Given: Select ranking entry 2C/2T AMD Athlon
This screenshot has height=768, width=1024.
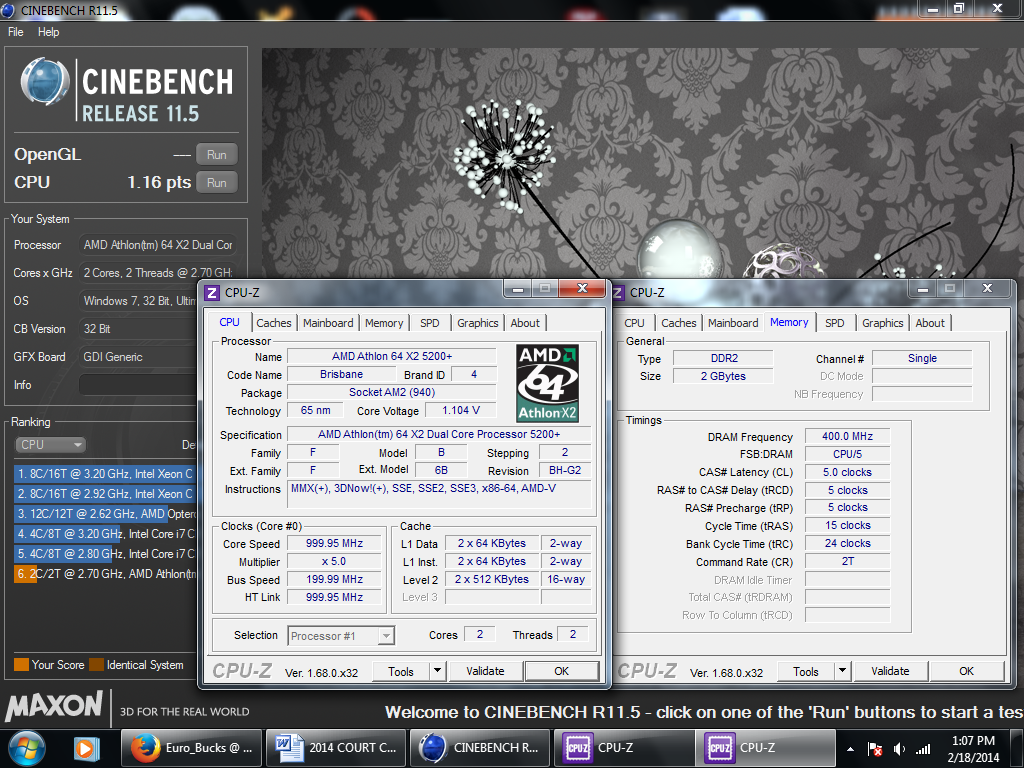Looking at the screenshot, I should point(104,574).
